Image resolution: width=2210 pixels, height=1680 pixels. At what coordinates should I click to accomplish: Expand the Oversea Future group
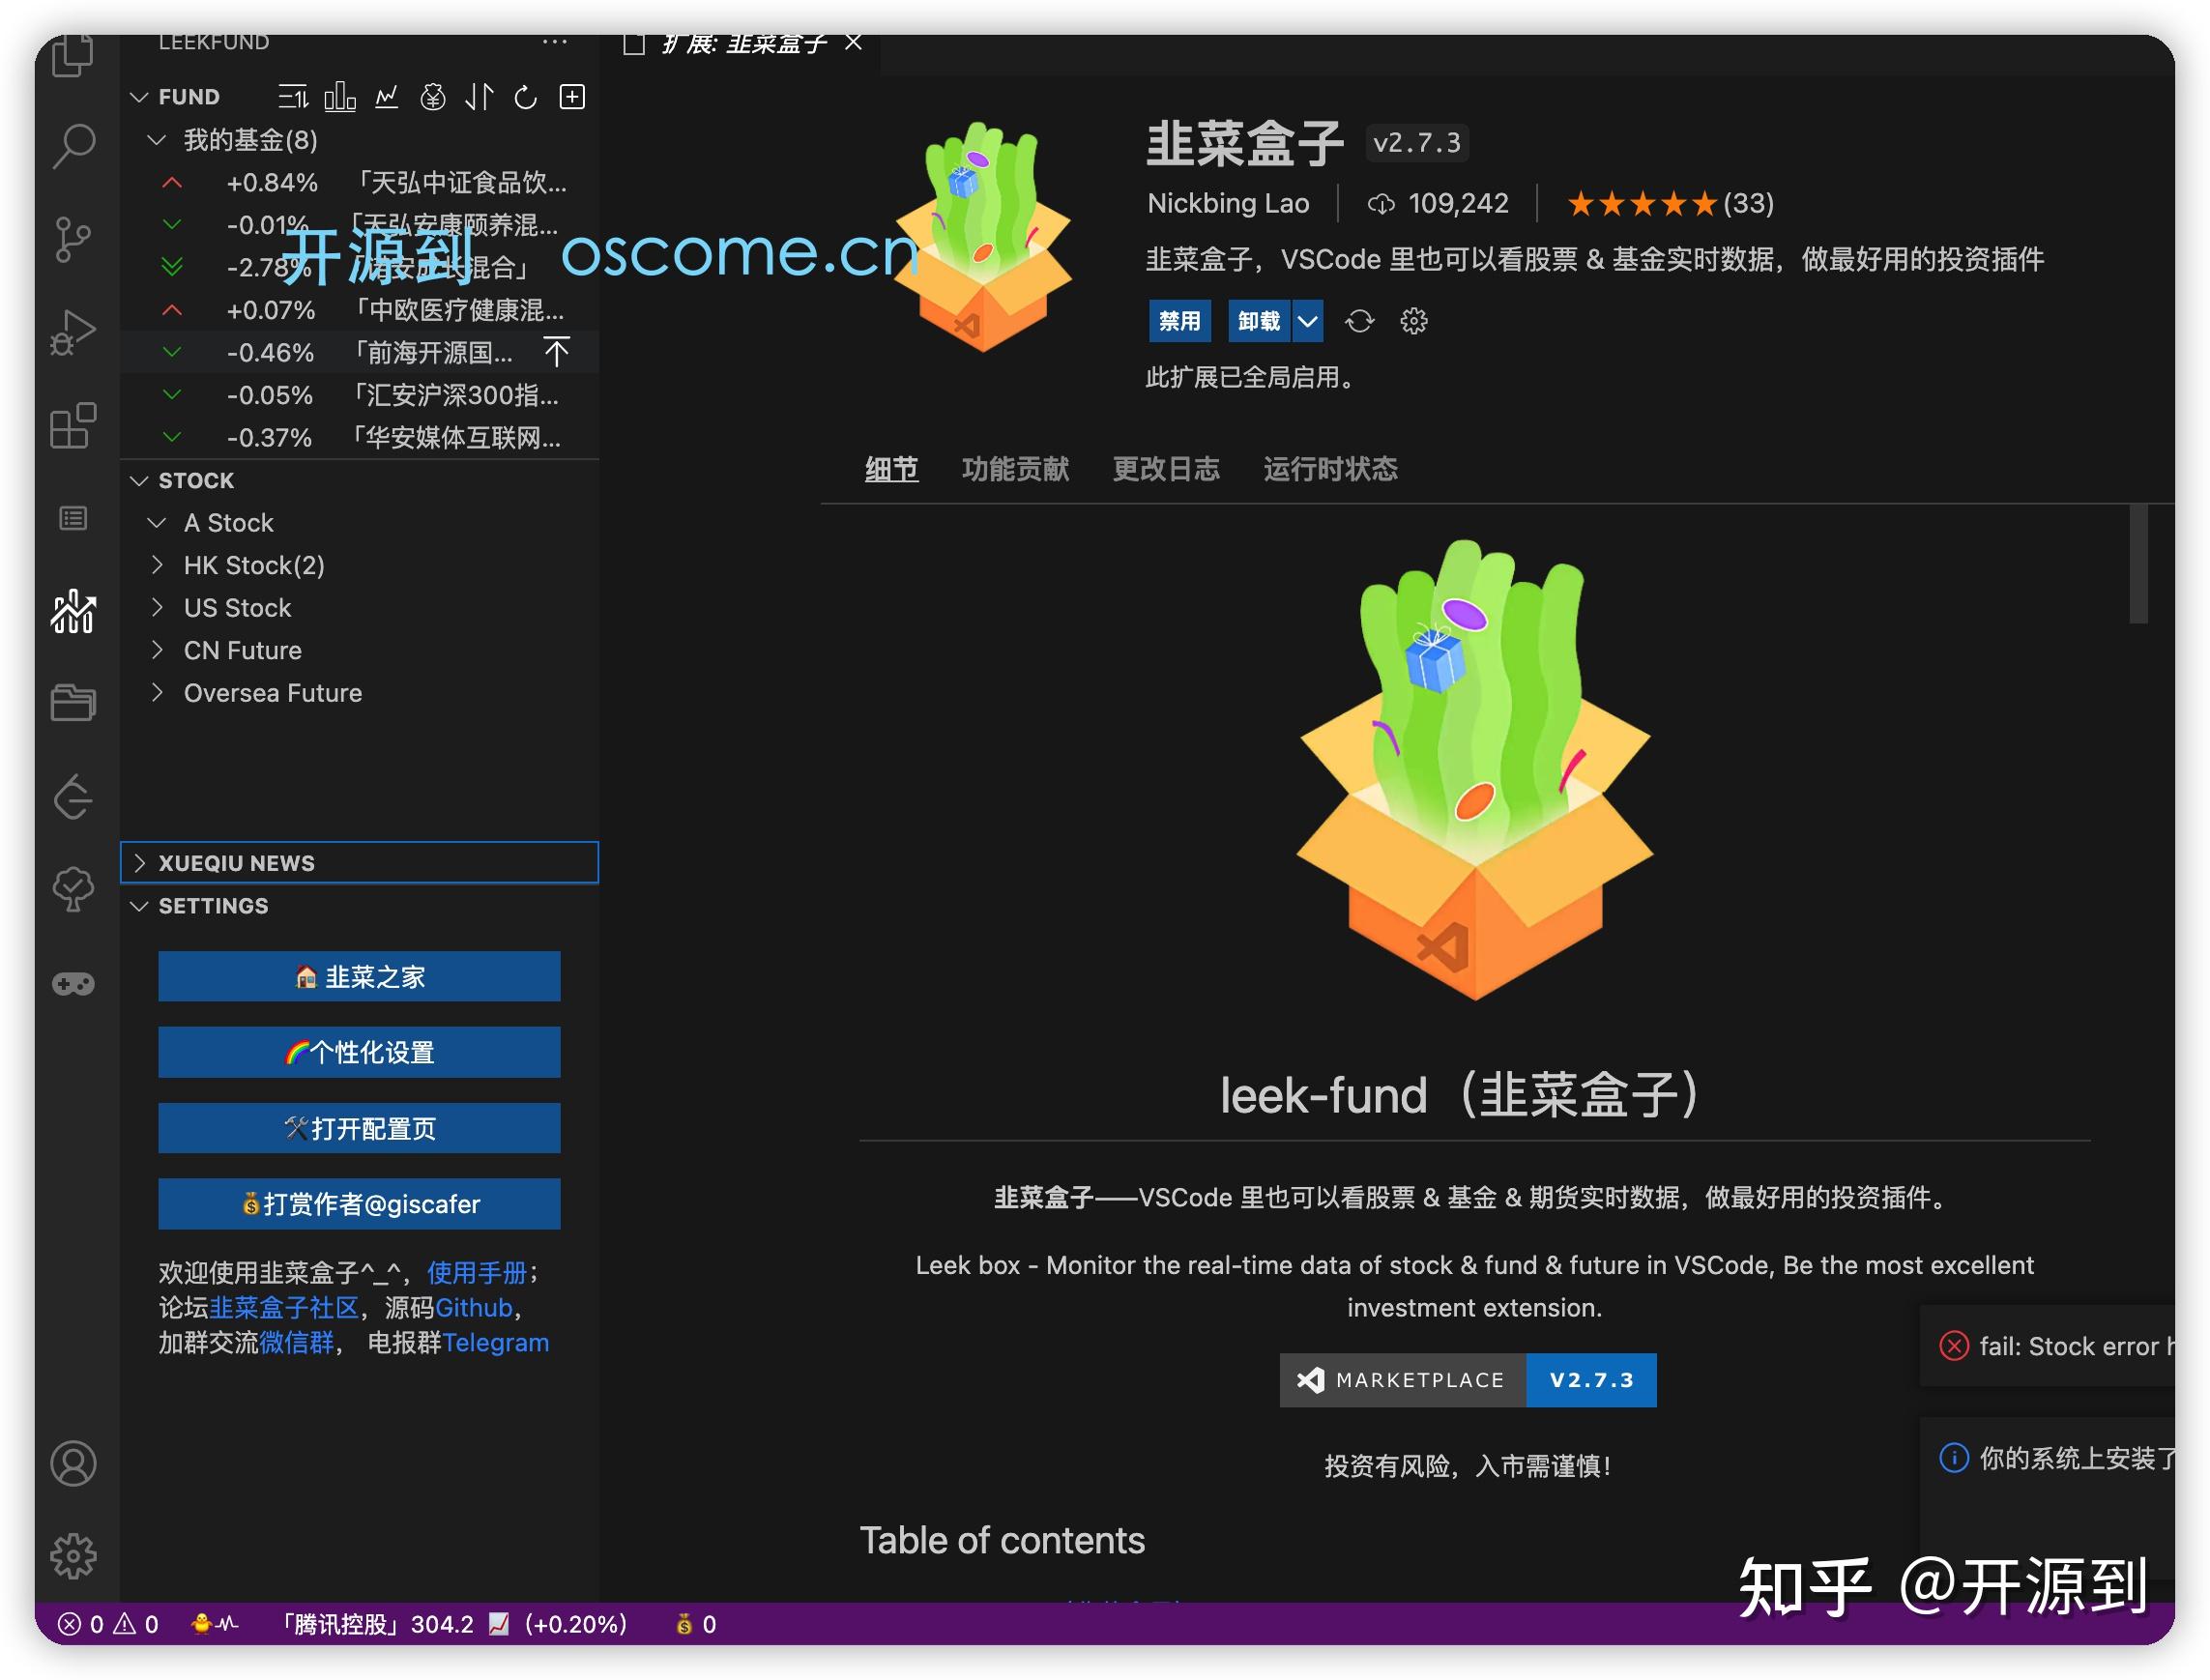point(156,693)
